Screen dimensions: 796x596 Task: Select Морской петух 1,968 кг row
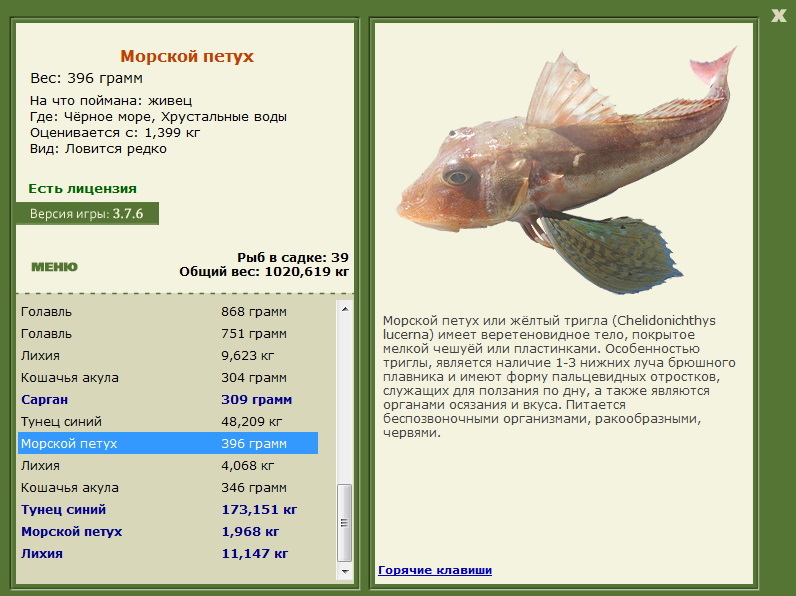pos(168,532)
